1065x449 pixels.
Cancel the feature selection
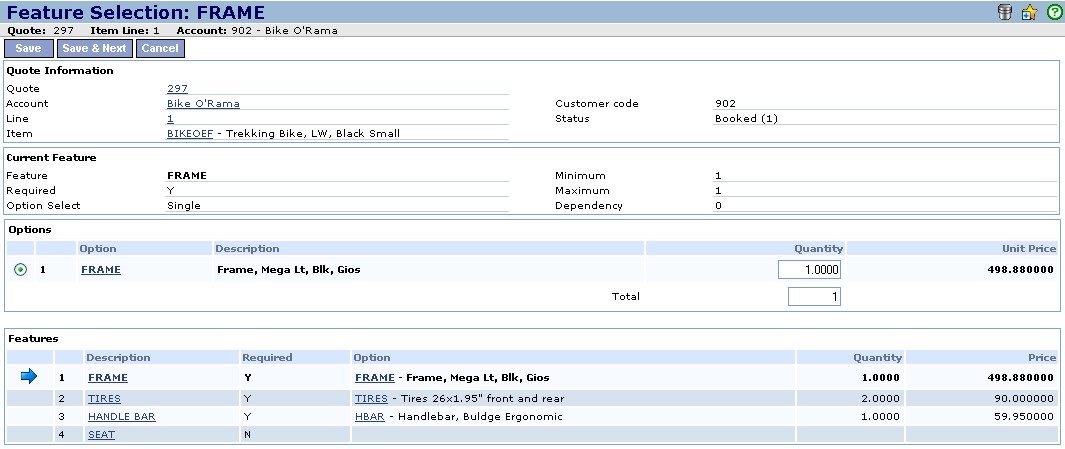click(x=160, y=48)
